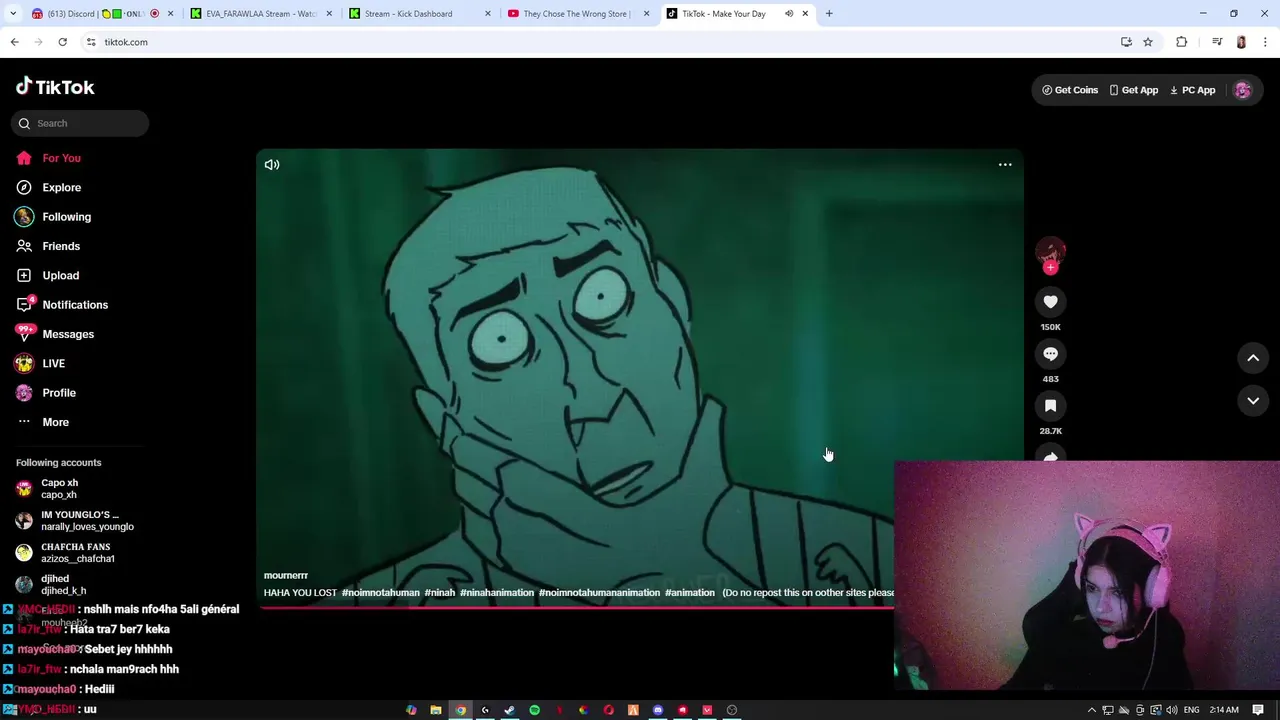Open the browser extensions puzzle icon
Image resolution: width=1280 pixels, height=720 pixels.
click(x=1181, y=42)
